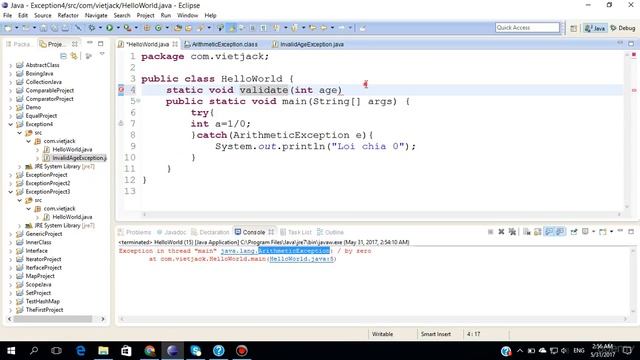Open the Outline view tab
The image size is (640, 360).
tap(331, 232)
